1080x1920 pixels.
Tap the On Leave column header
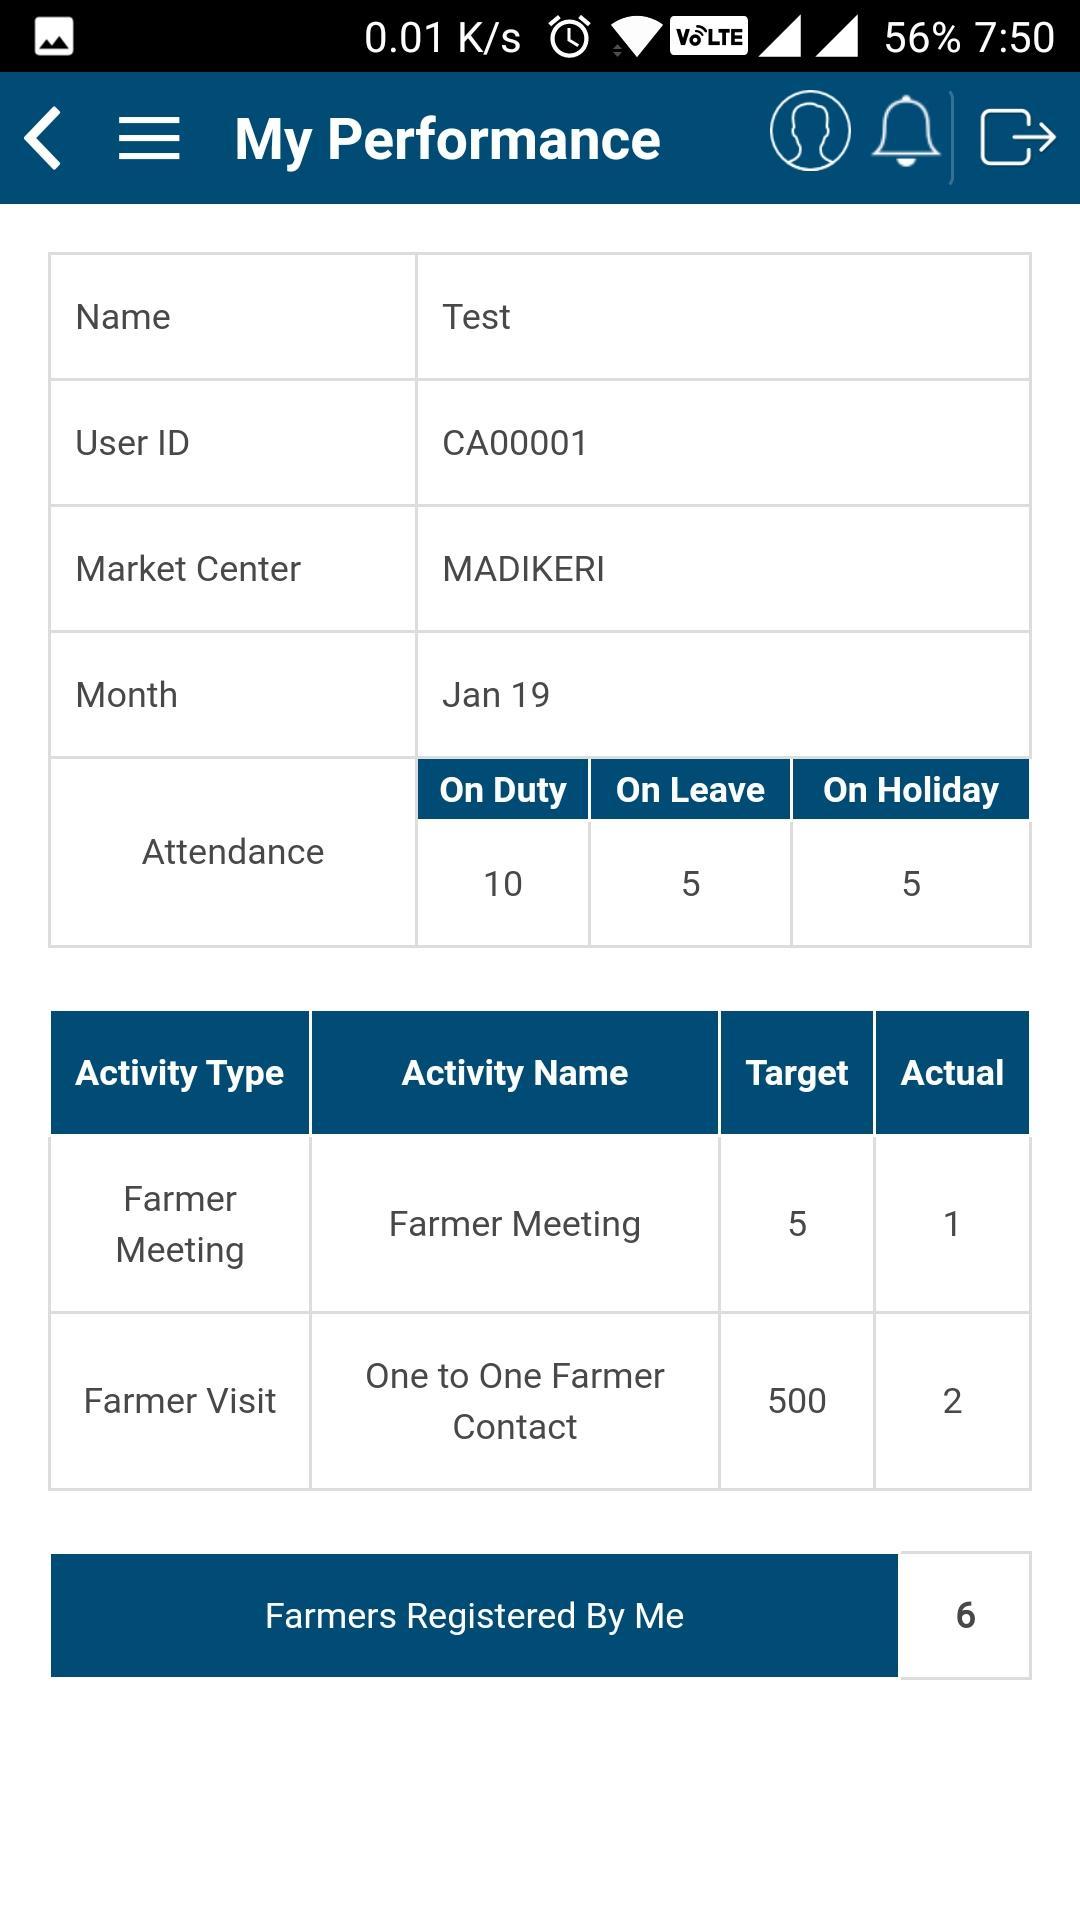(690, 790)
